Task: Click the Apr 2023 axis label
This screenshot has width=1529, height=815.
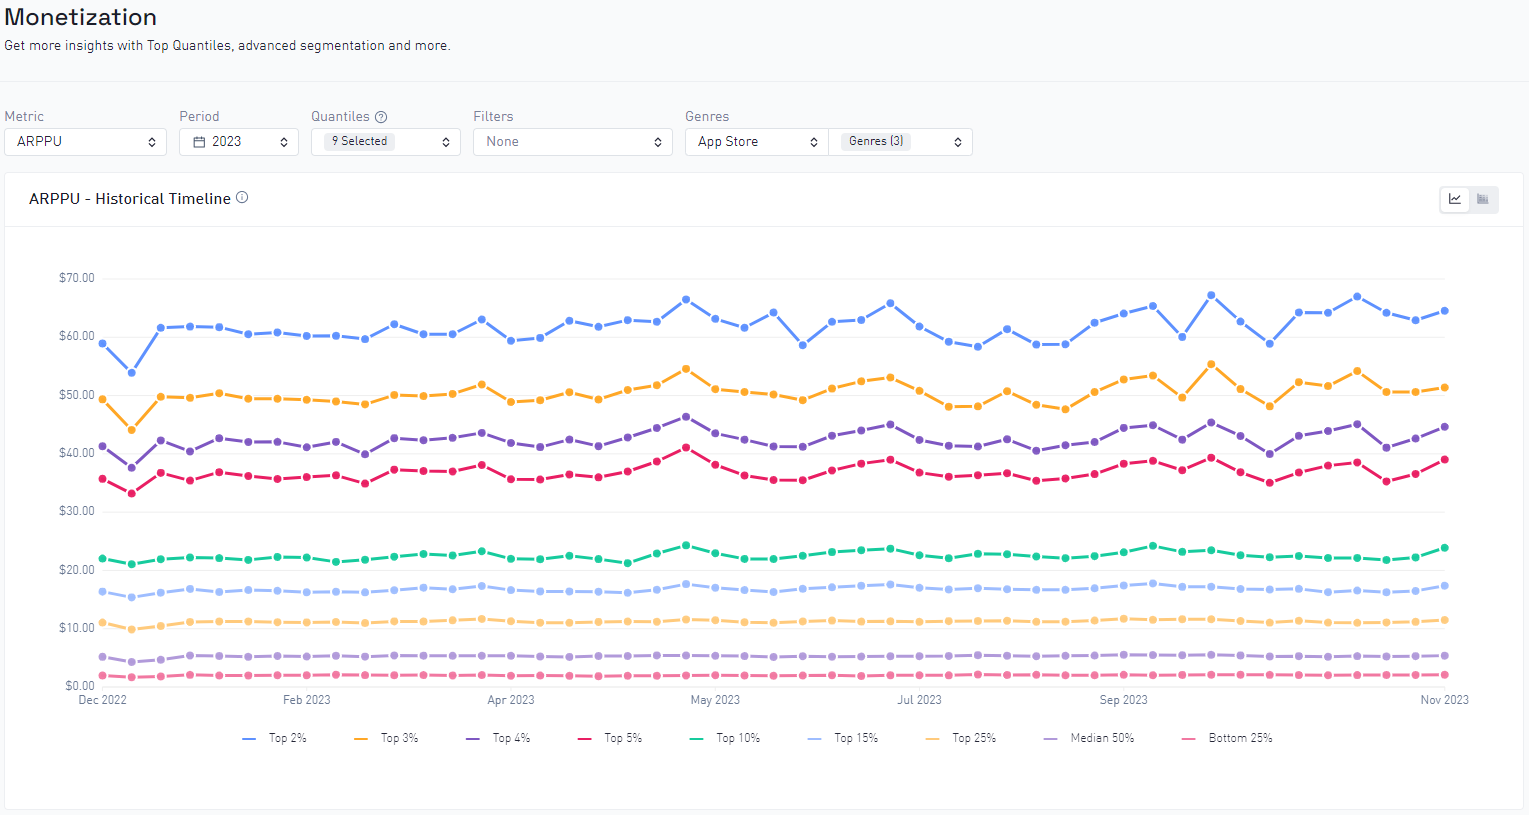Action: coord(511,700)
